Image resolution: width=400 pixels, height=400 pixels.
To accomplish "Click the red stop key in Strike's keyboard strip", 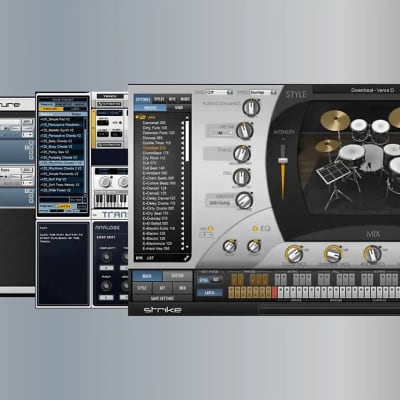I will pyautogui.click(x=274, y=293).
